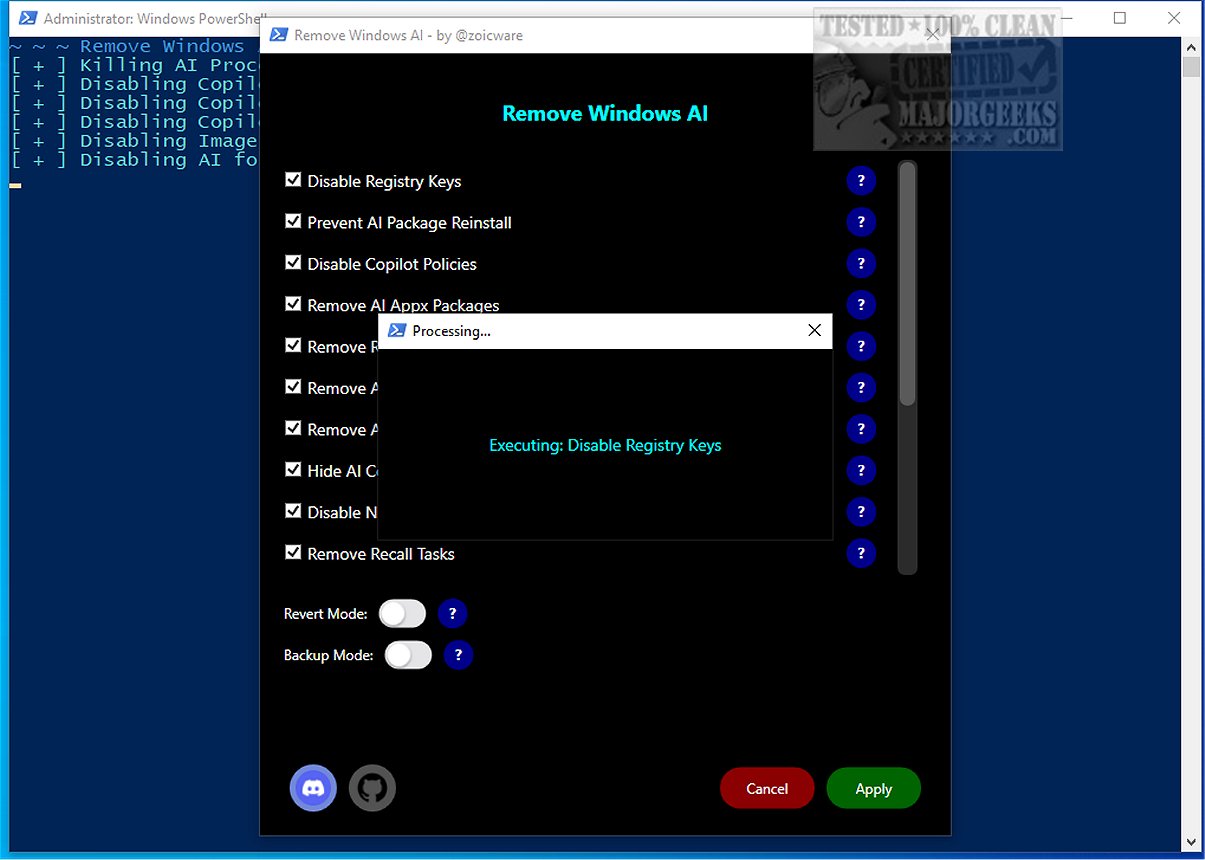Image resolution: width=1205 pixels, height=860 pixels.
Task: Click Disable Registry Keys label text
Action: coord(384,181)
